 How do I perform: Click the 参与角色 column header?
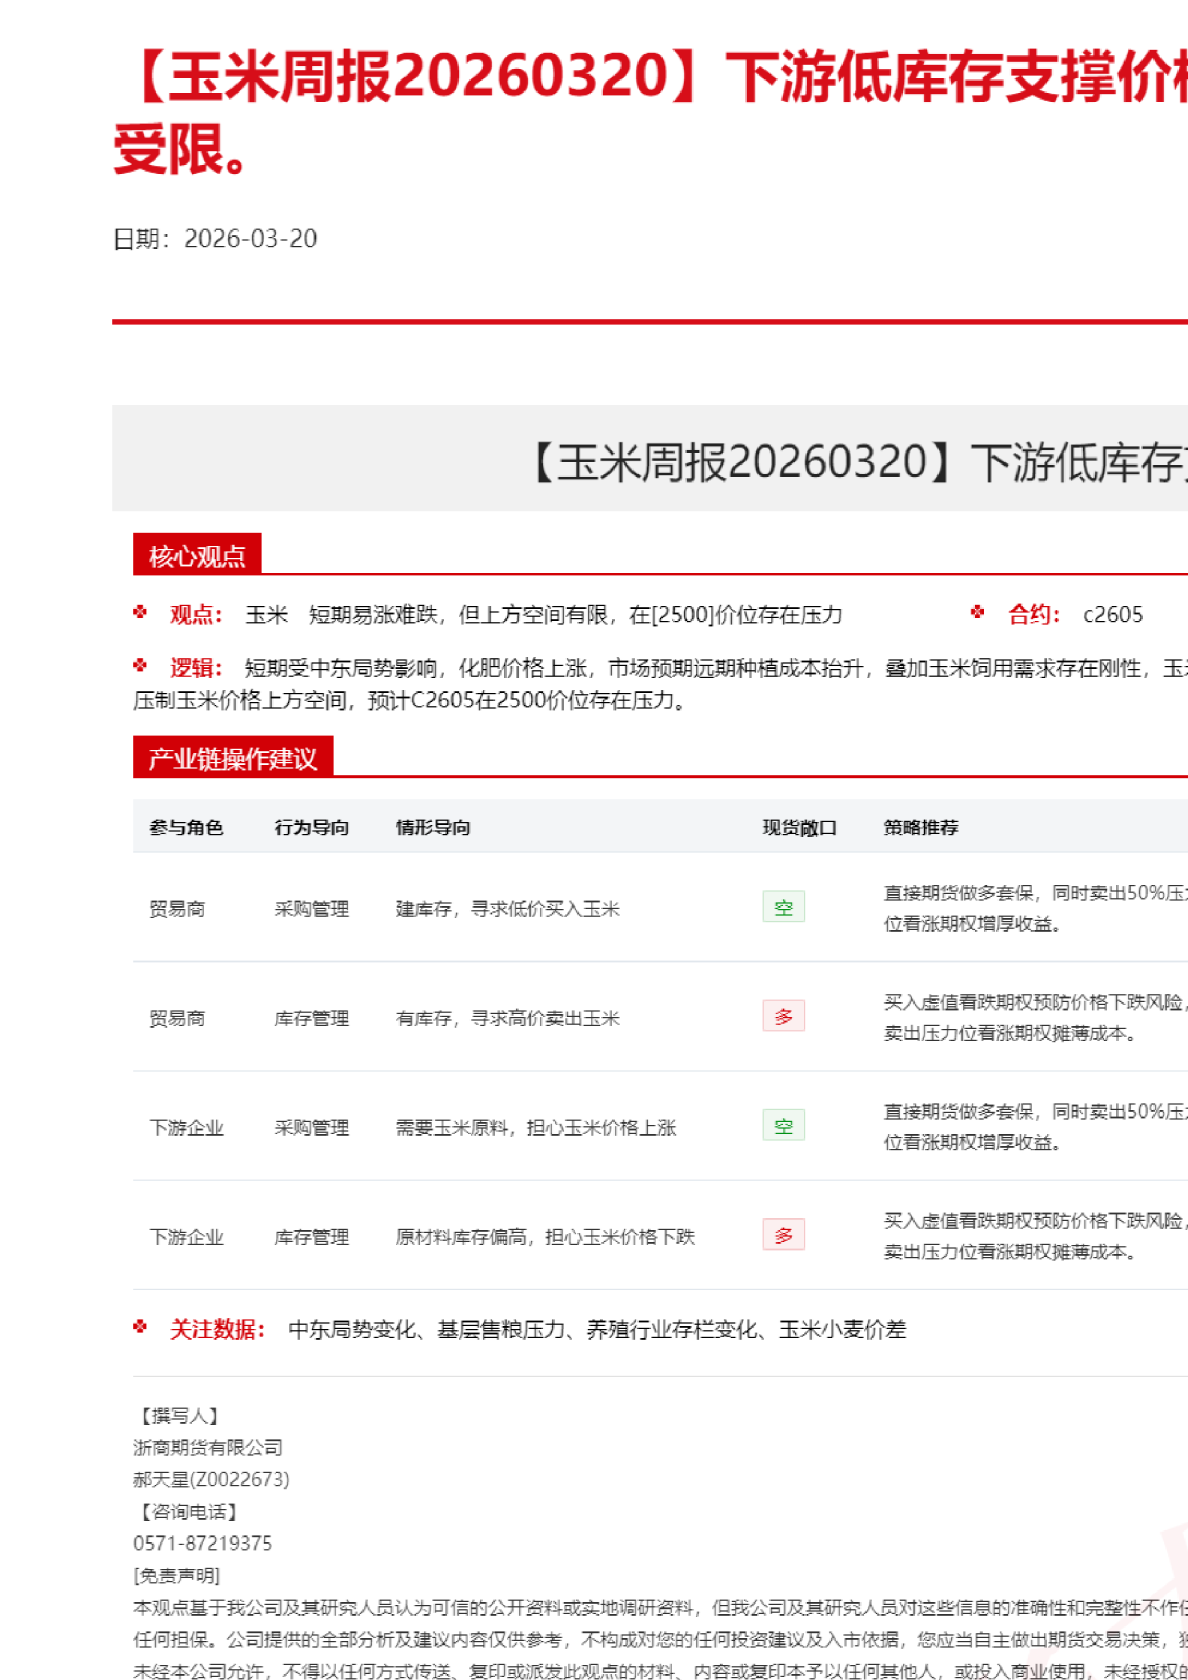186,827
